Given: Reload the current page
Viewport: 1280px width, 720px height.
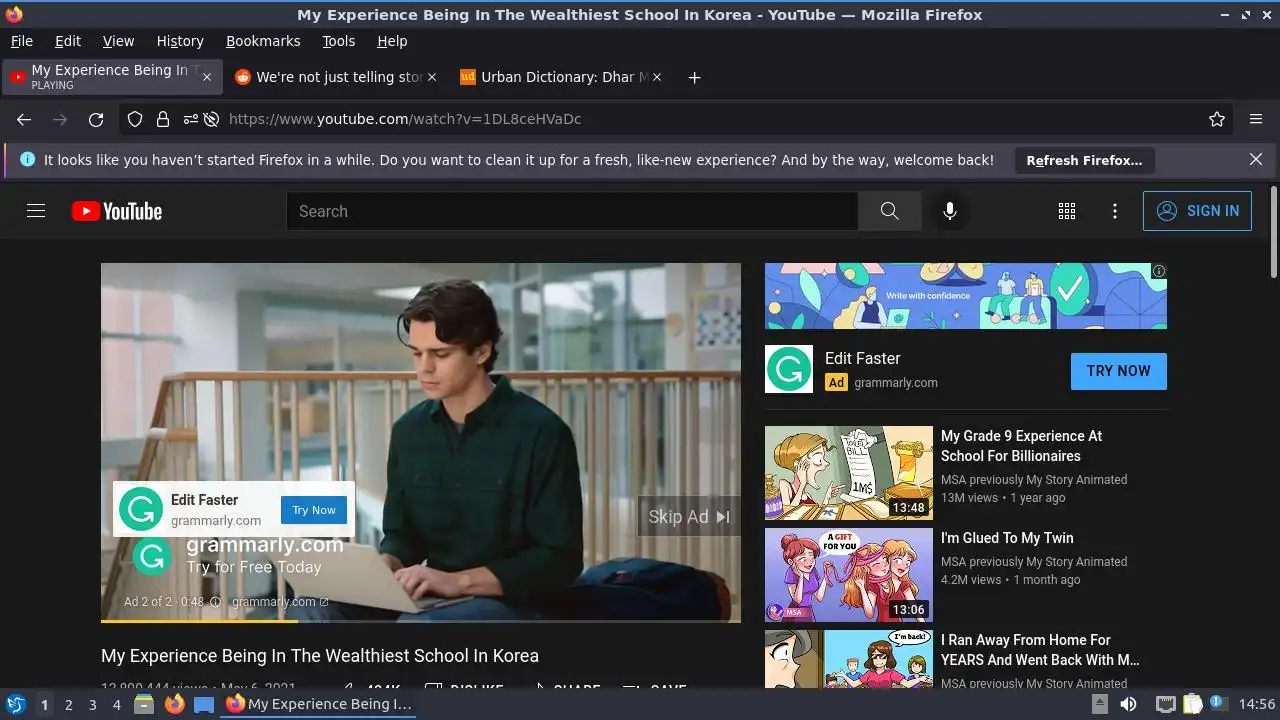Looking at the screenshot, I should (x=96, y=119).
